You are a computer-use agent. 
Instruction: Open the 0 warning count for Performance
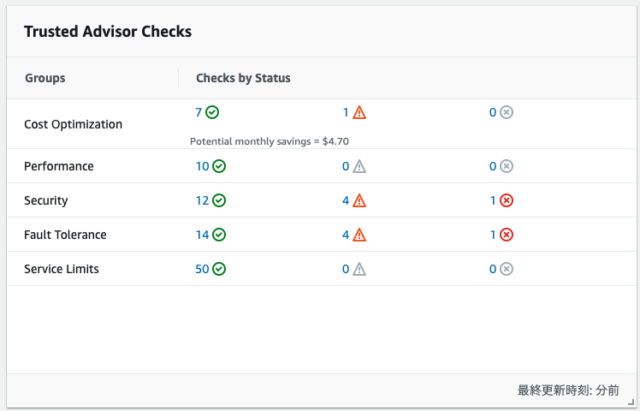(346, 166)
